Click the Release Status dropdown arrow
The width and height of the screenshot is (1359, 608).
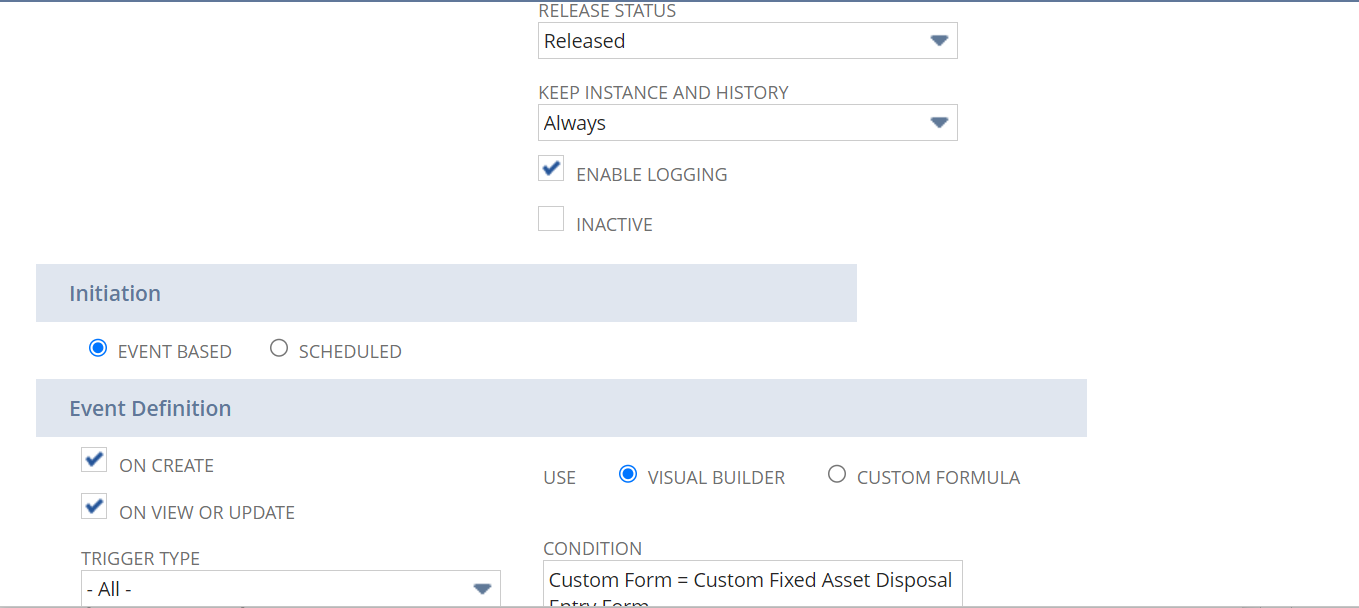point(938,41)
